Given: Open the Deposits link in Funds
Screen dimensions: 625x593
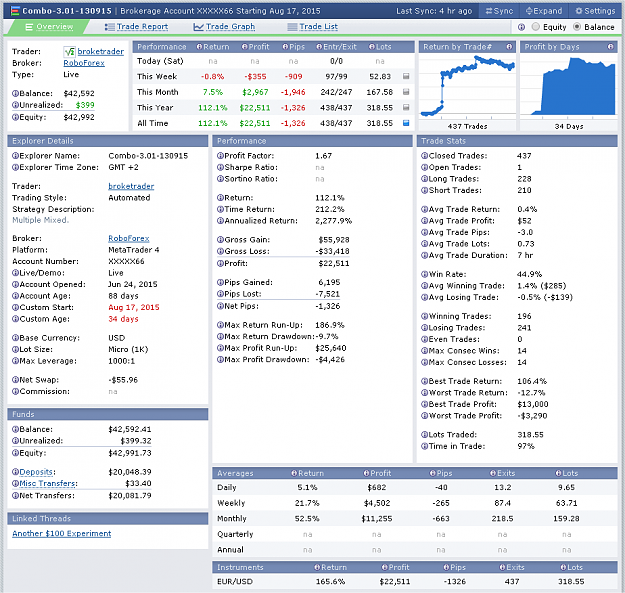Looking at the screenshot, I should click(x=36, y=472).
